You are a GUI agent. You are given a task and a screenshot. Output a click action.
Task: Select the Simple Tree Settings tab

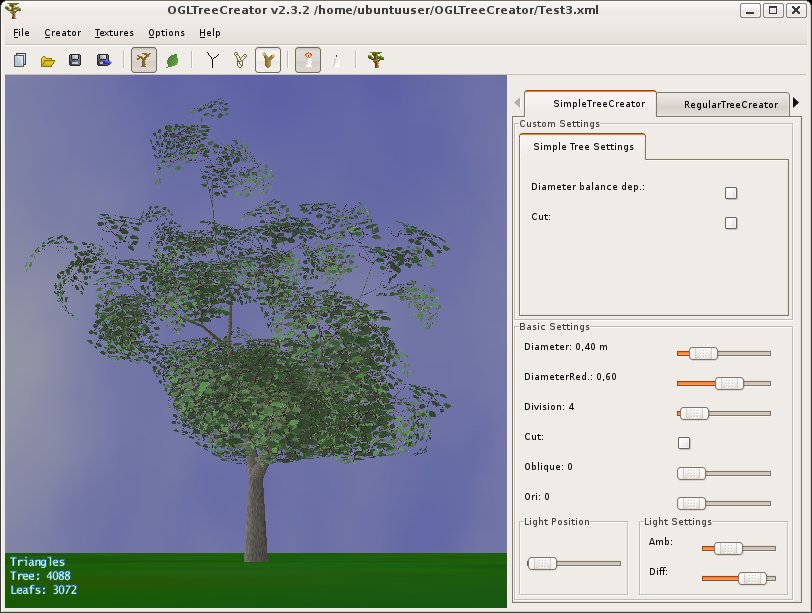[x=583, y=147]
